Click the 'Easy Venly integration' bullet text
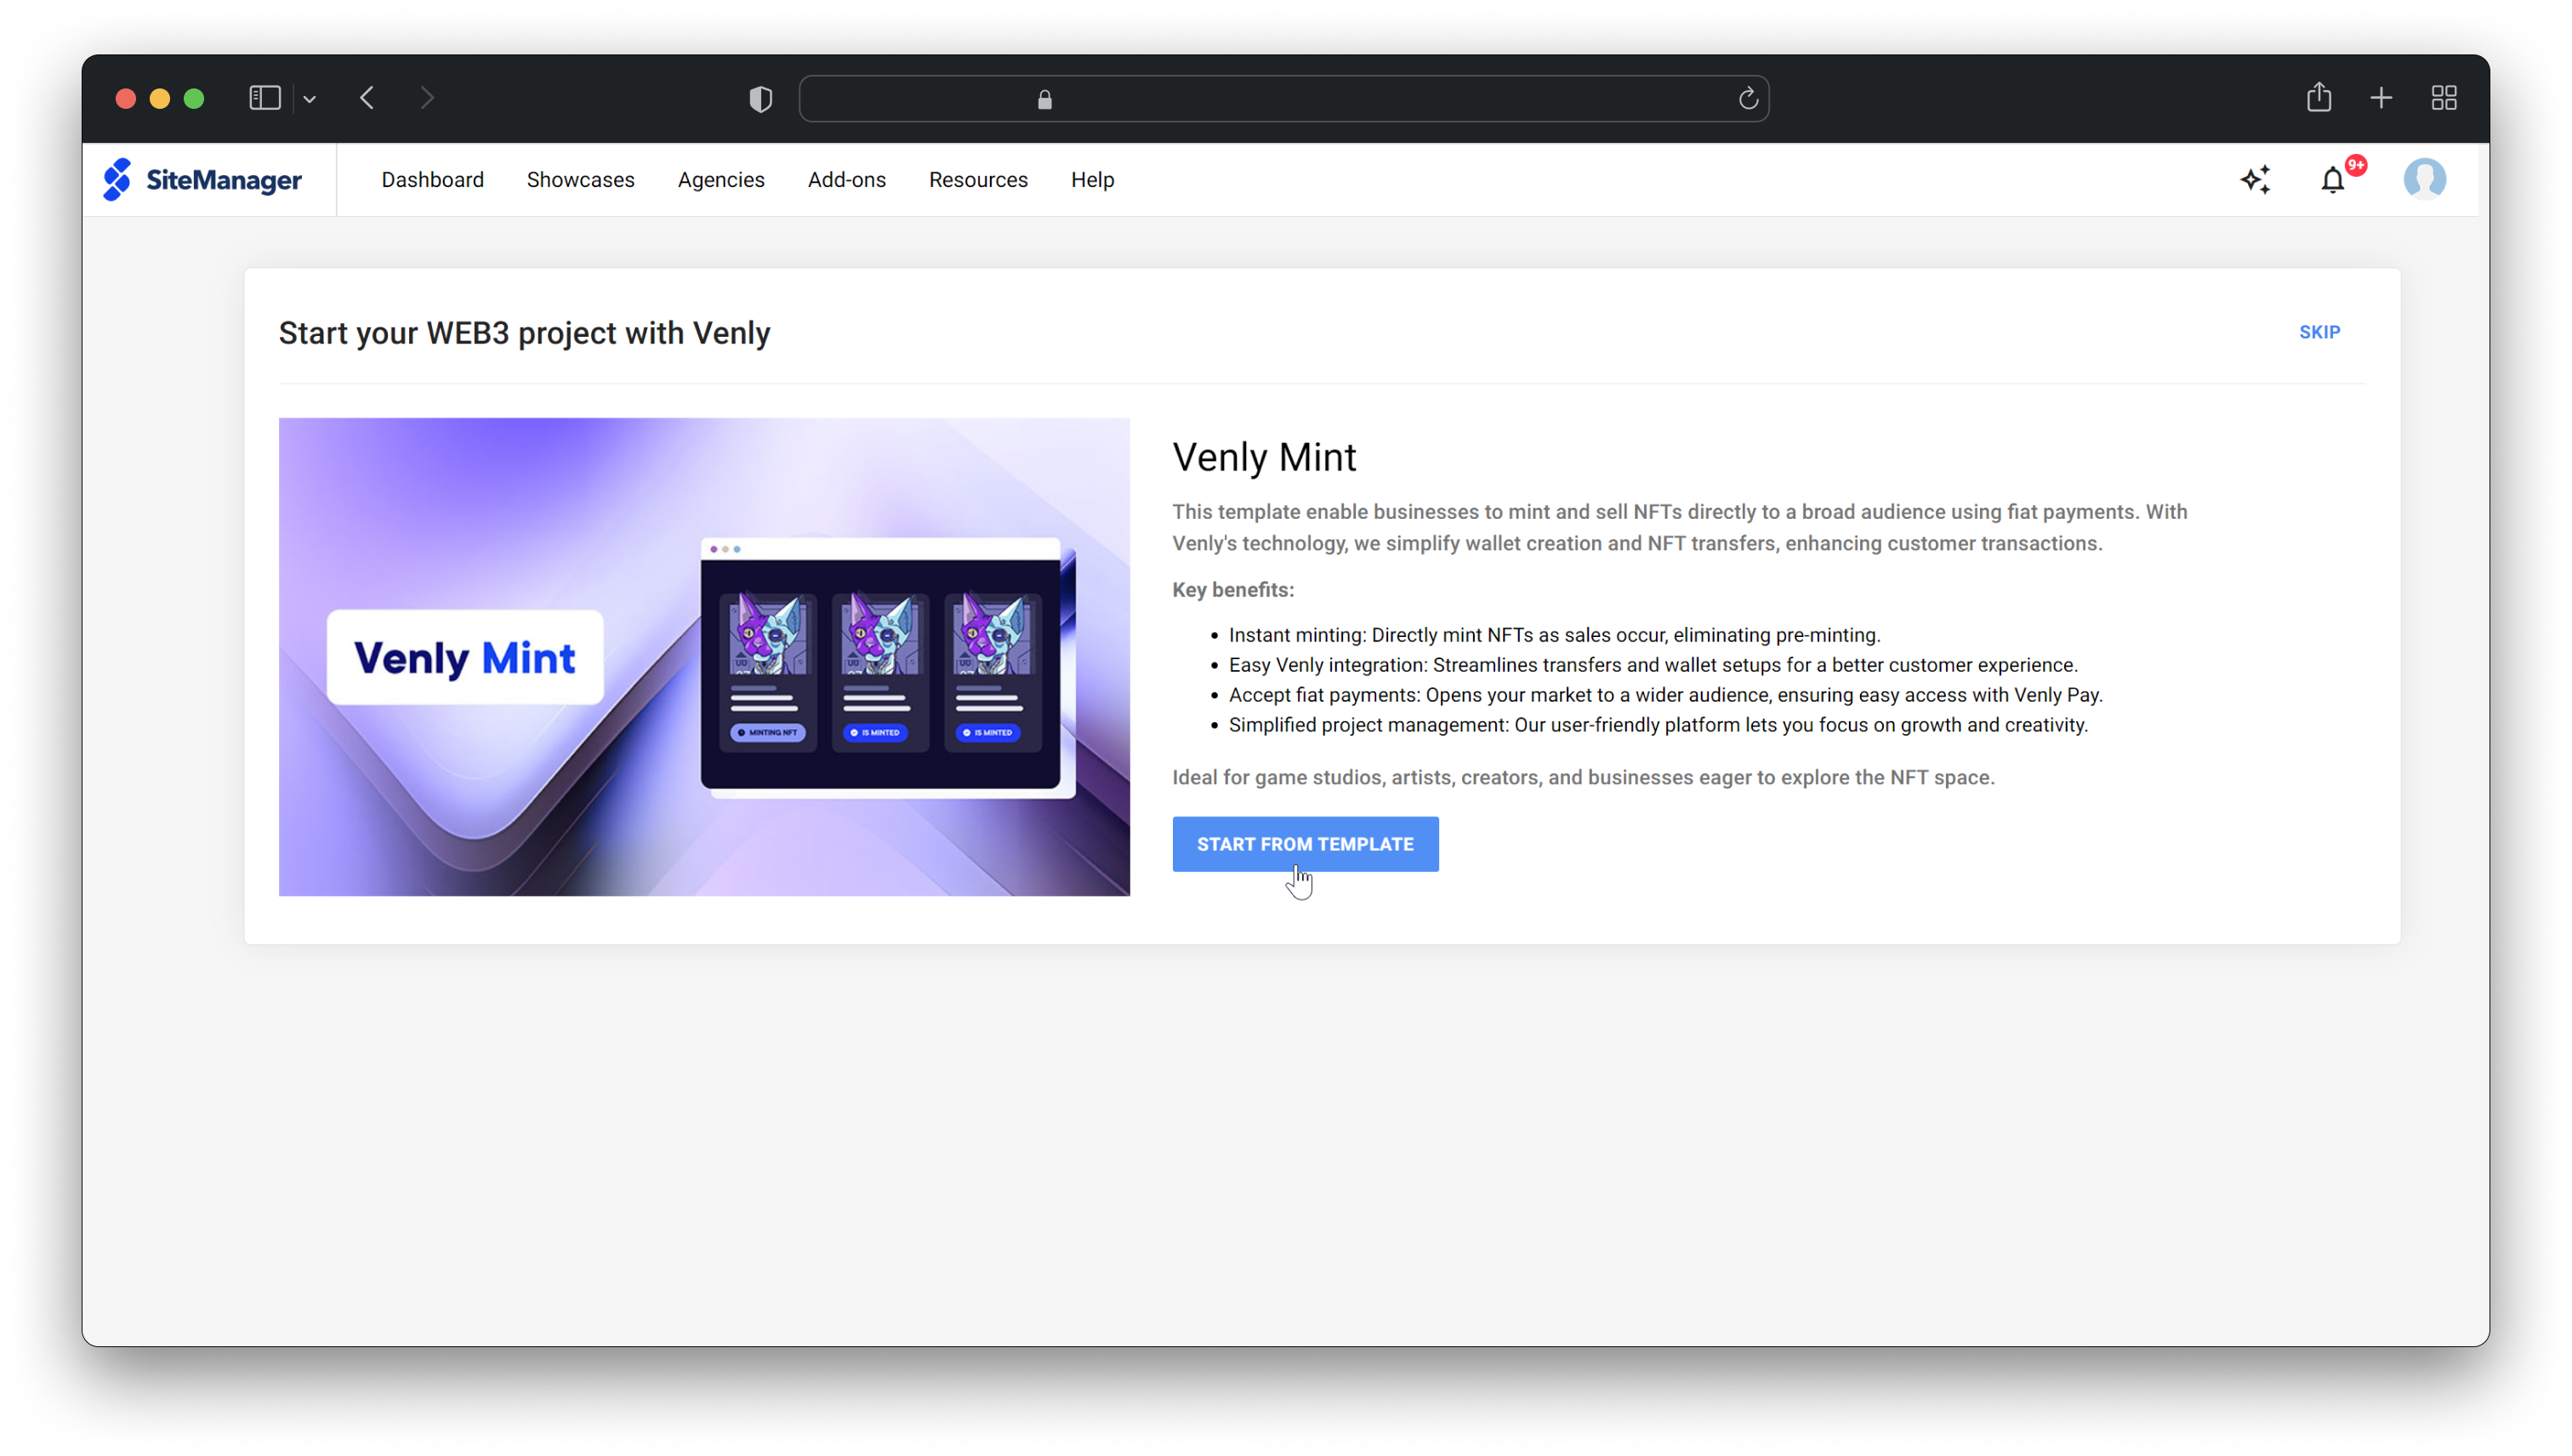 (1652, 665)
